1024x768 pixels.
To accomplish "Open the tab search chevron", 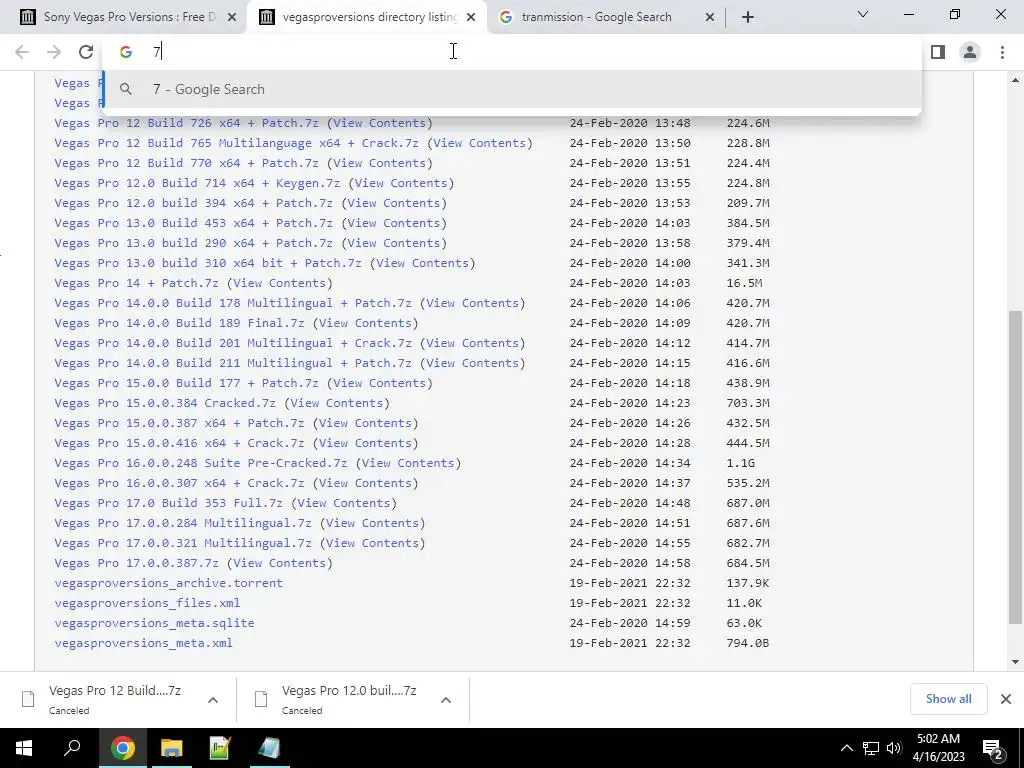I will [863, 14].
